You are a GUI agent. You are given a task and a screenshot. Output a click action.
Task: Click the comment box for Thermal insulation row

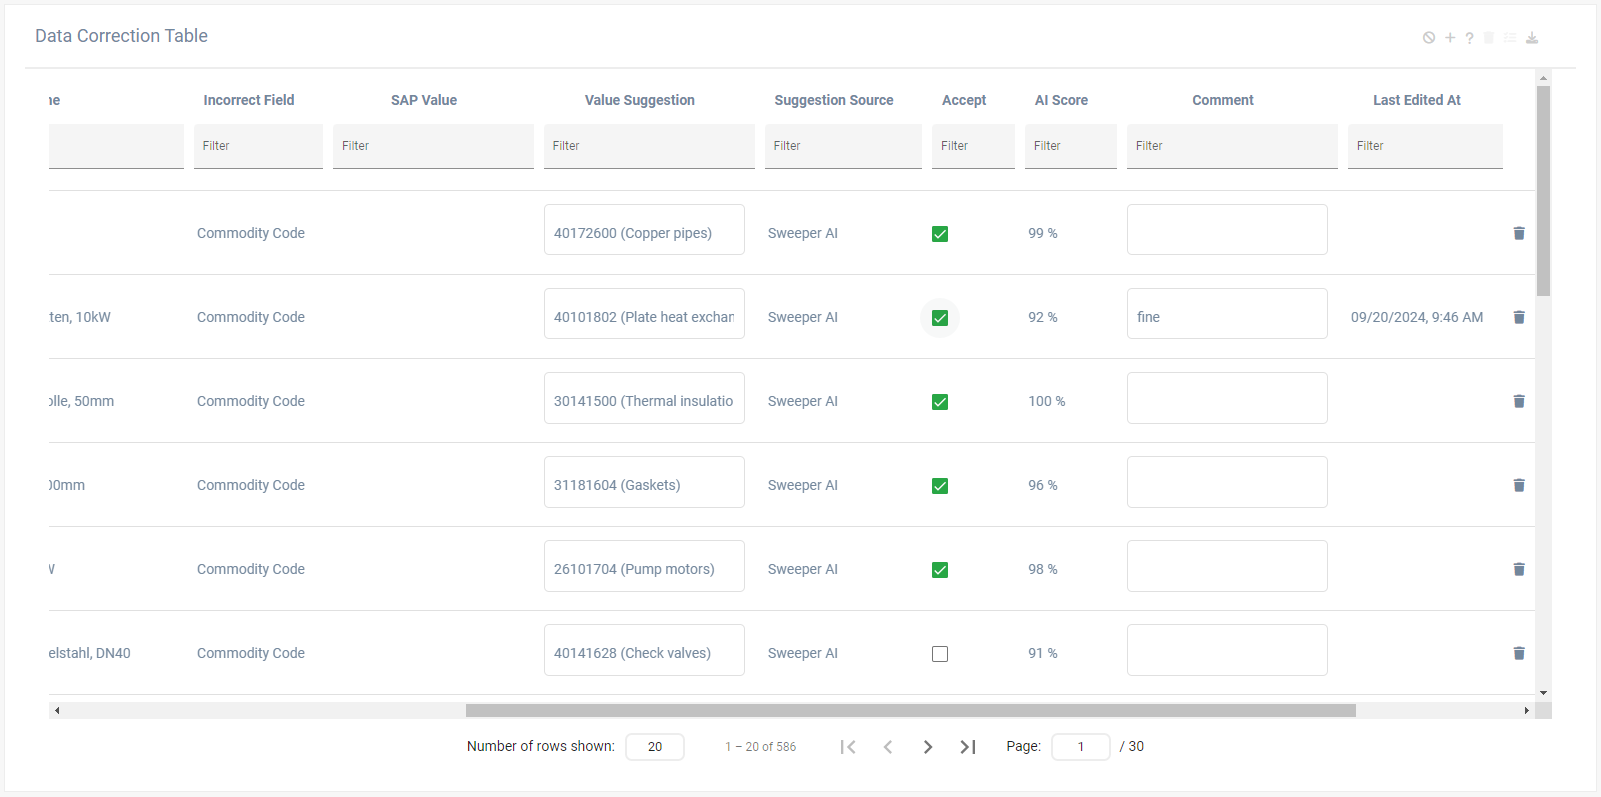pyautogui.click(x=1227, y=398)
